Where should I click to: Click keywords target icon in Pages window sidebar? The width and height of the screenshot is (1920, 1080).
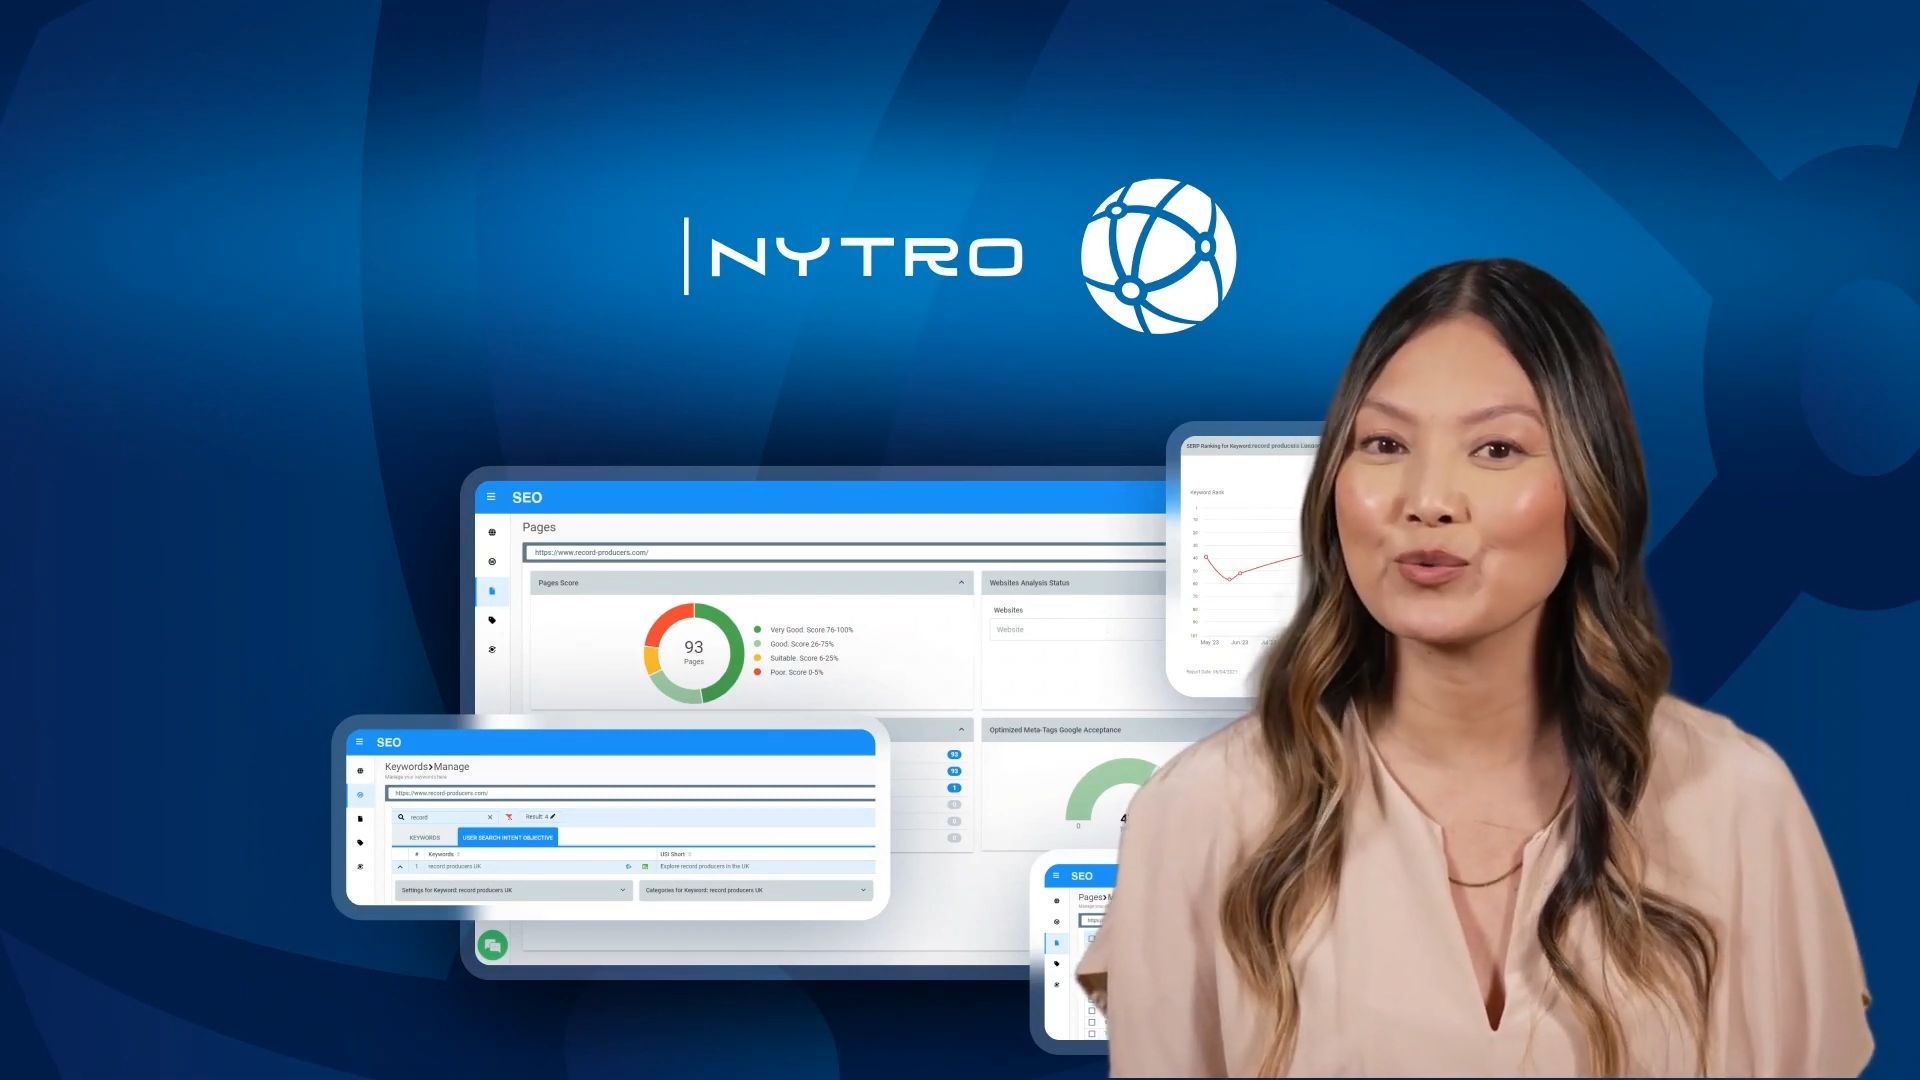tap(492, 562)
